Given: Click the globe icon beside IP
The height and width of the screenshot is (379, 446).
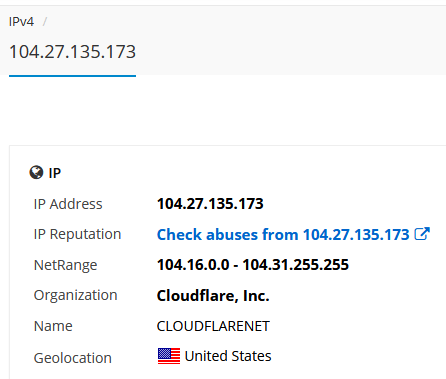Looking at the screenshot, I should click(36, 173).
